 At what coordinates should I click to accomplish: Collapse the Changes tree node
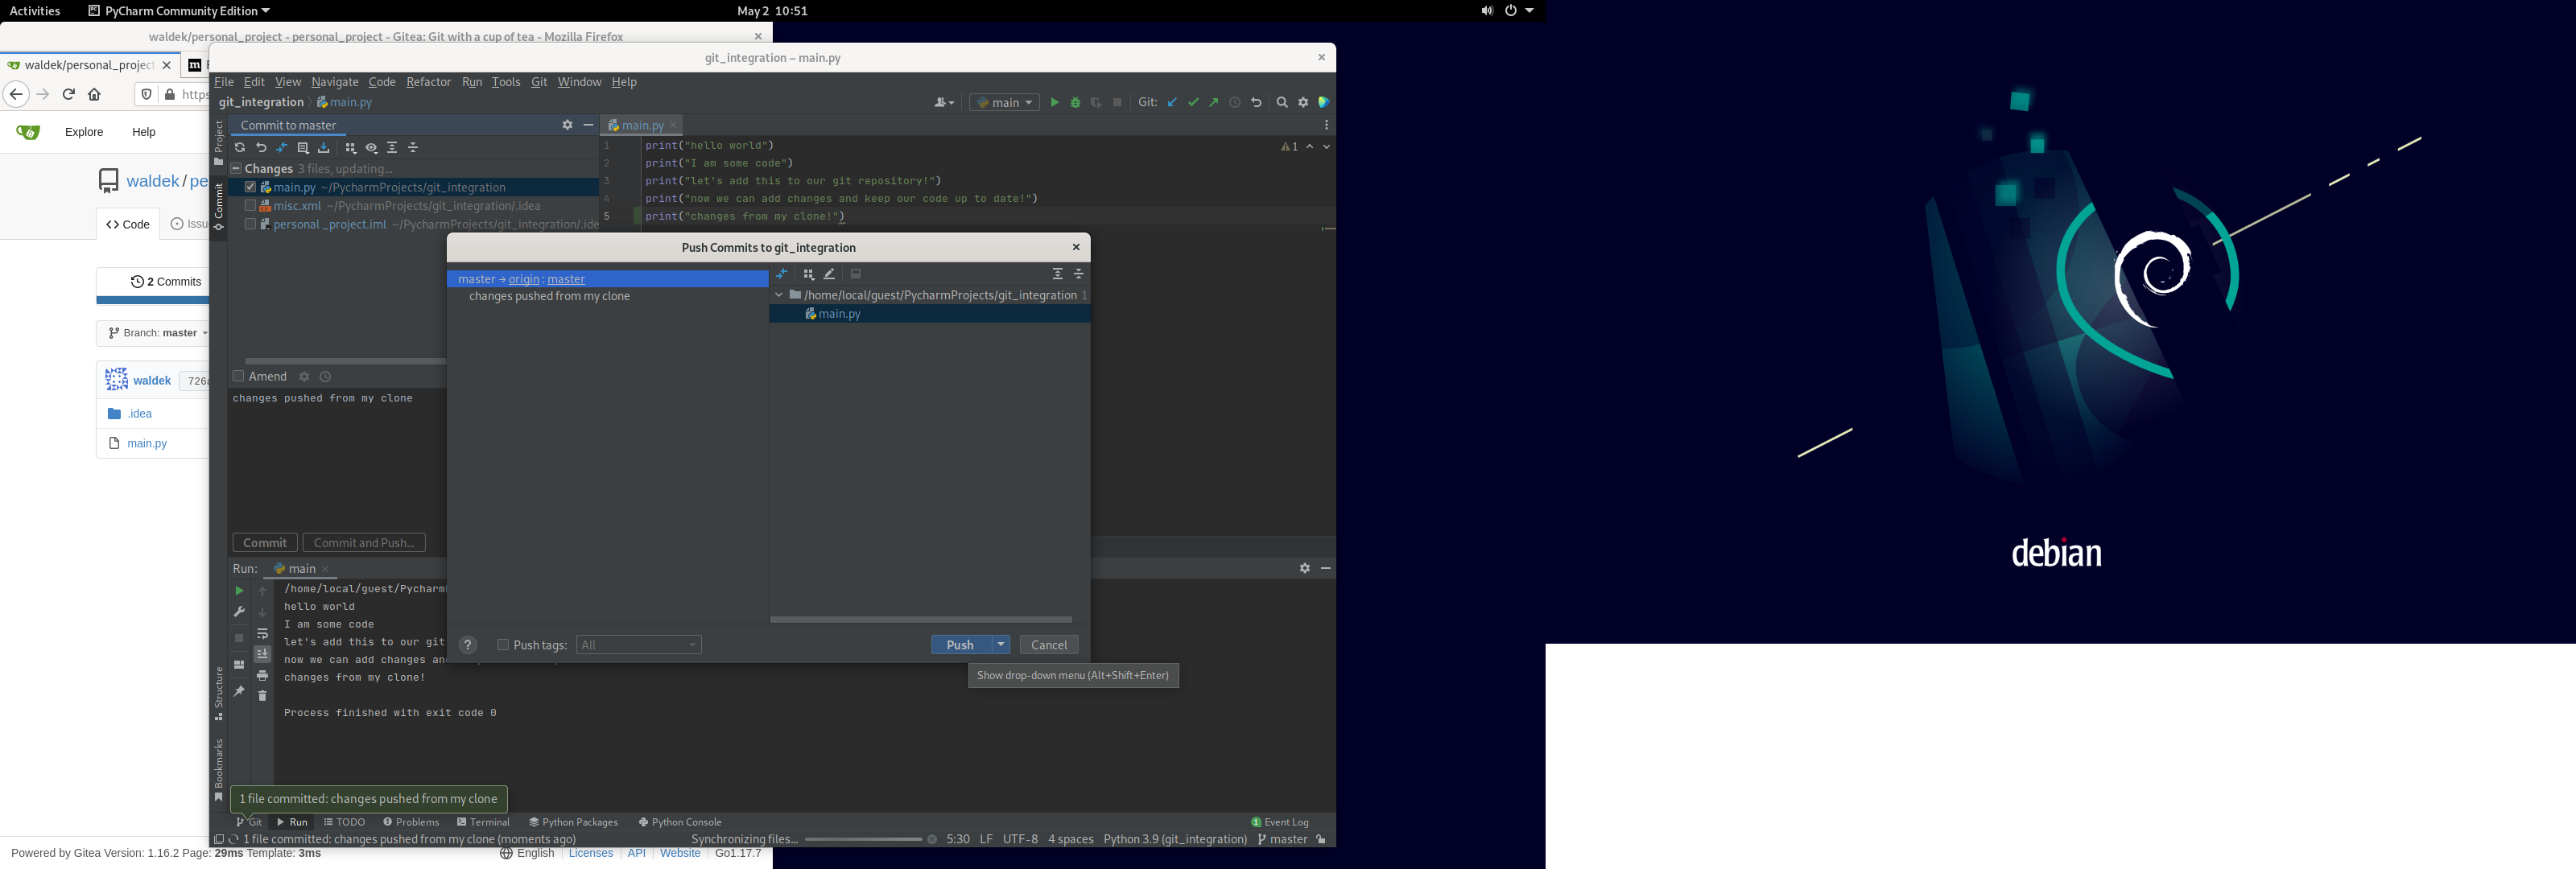(x=236, y=169)
